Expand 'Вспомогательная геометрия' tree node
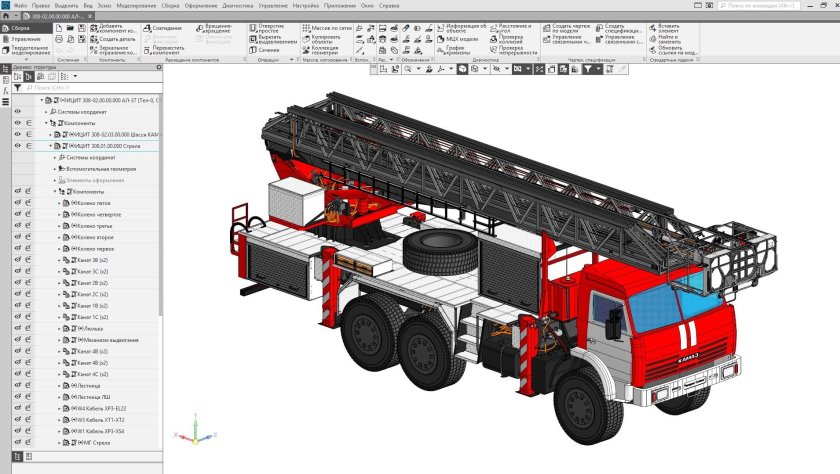 (56, 168)
